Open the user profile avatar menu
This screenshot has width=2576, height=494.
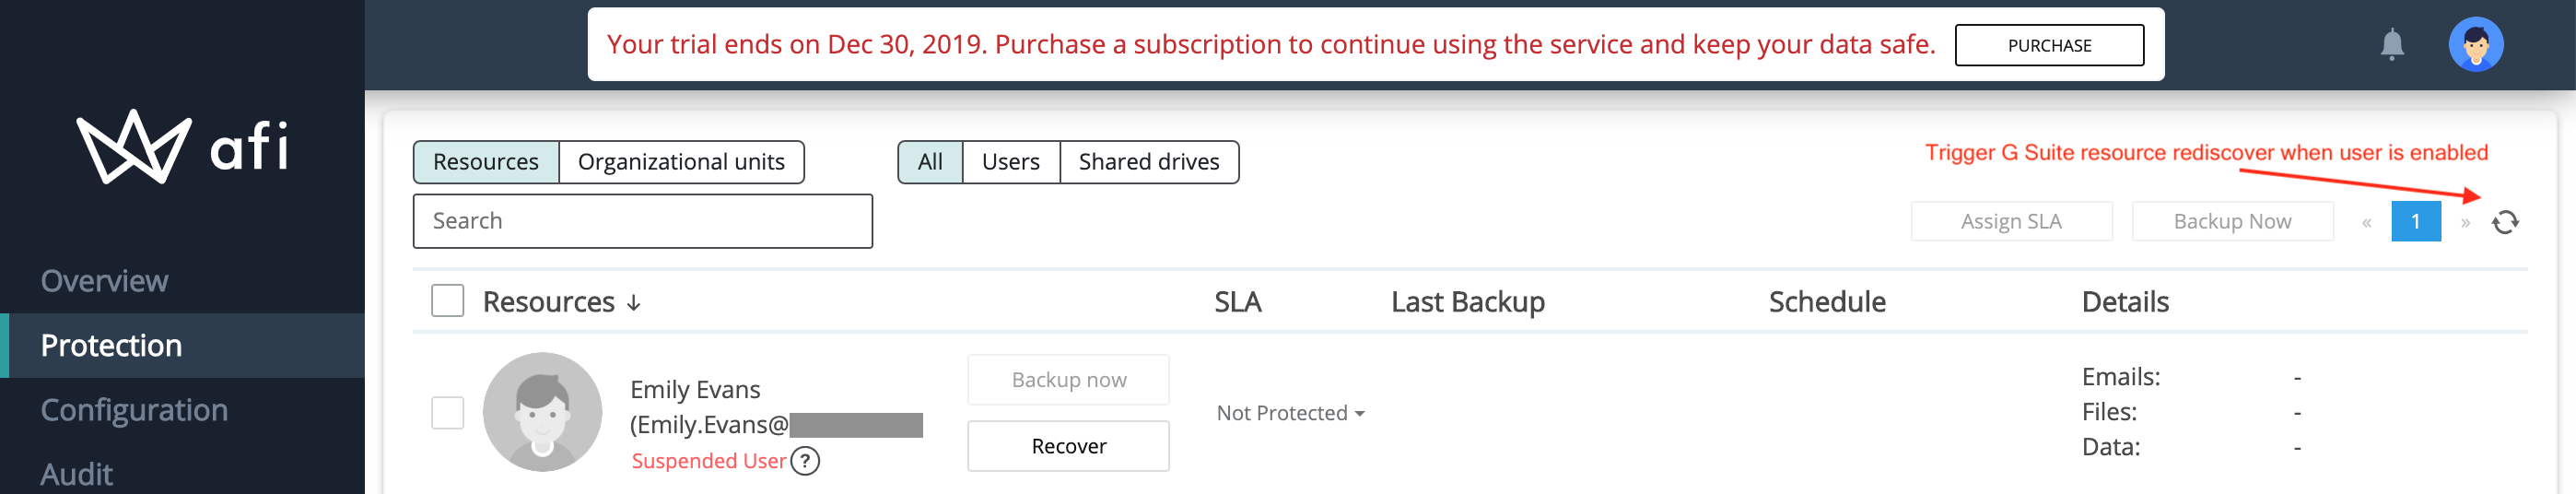pos(2475,45)
